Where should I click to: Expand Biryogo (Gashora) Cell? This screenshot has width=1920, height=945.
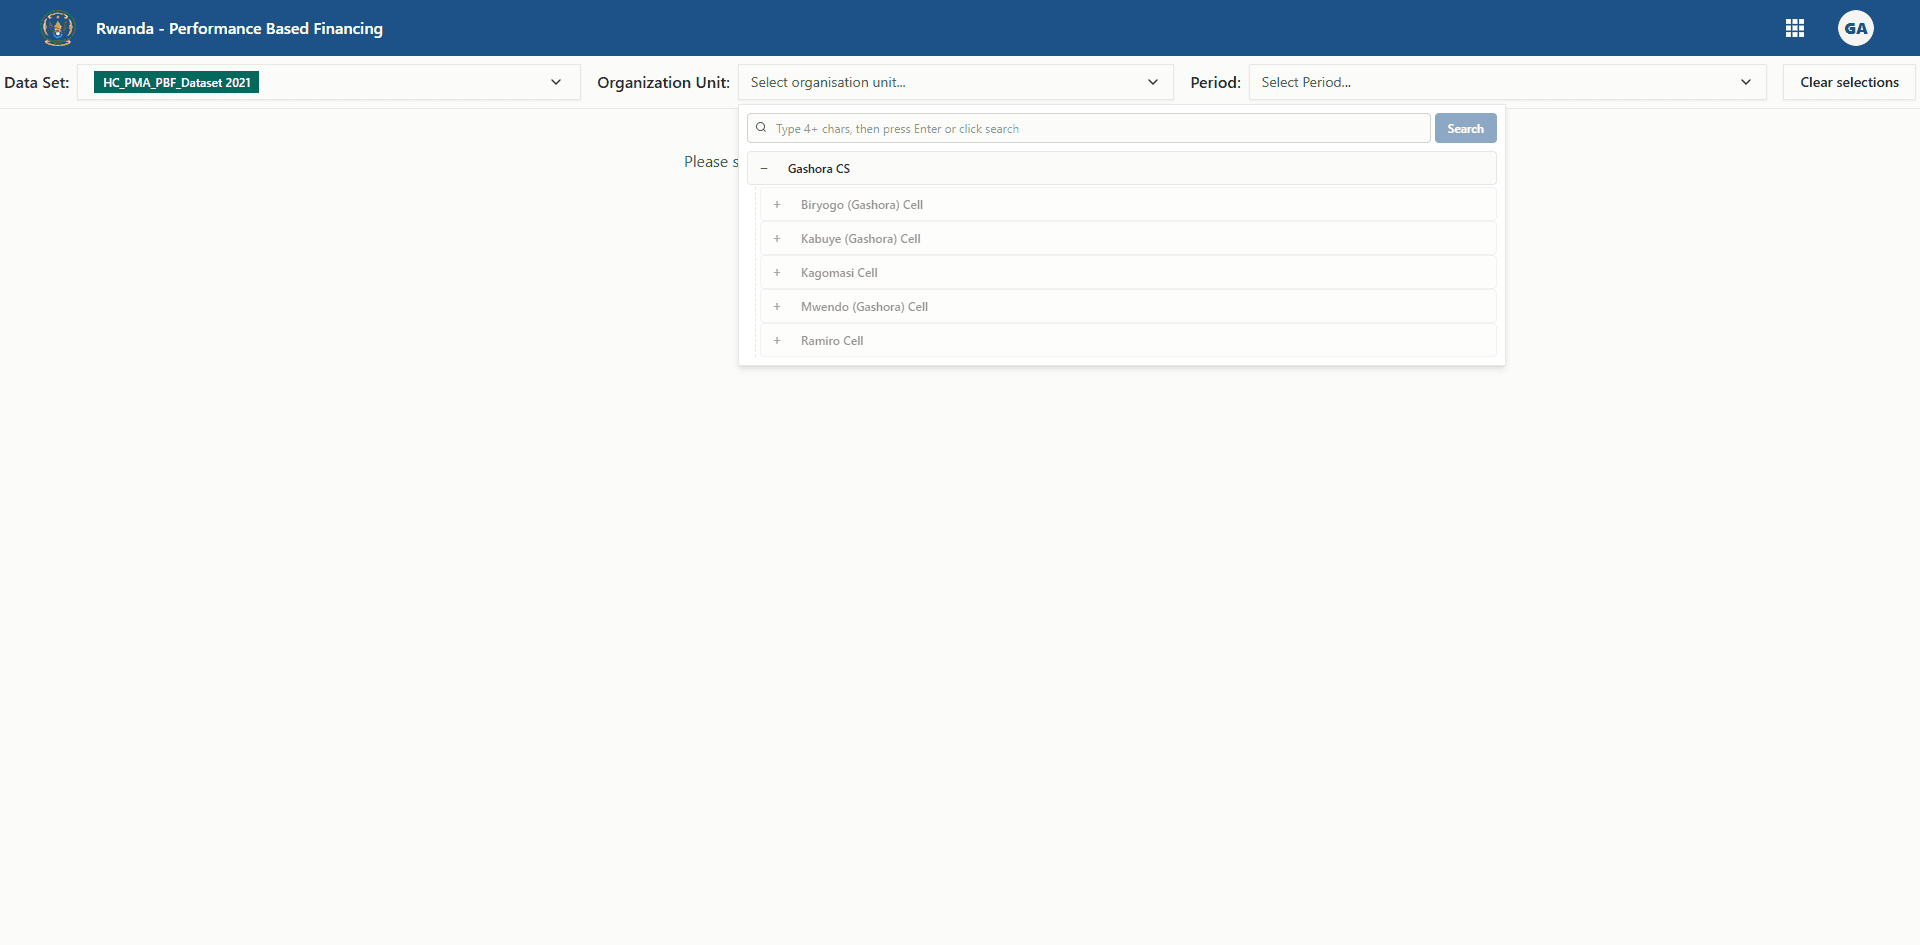[x=777, y=204]
